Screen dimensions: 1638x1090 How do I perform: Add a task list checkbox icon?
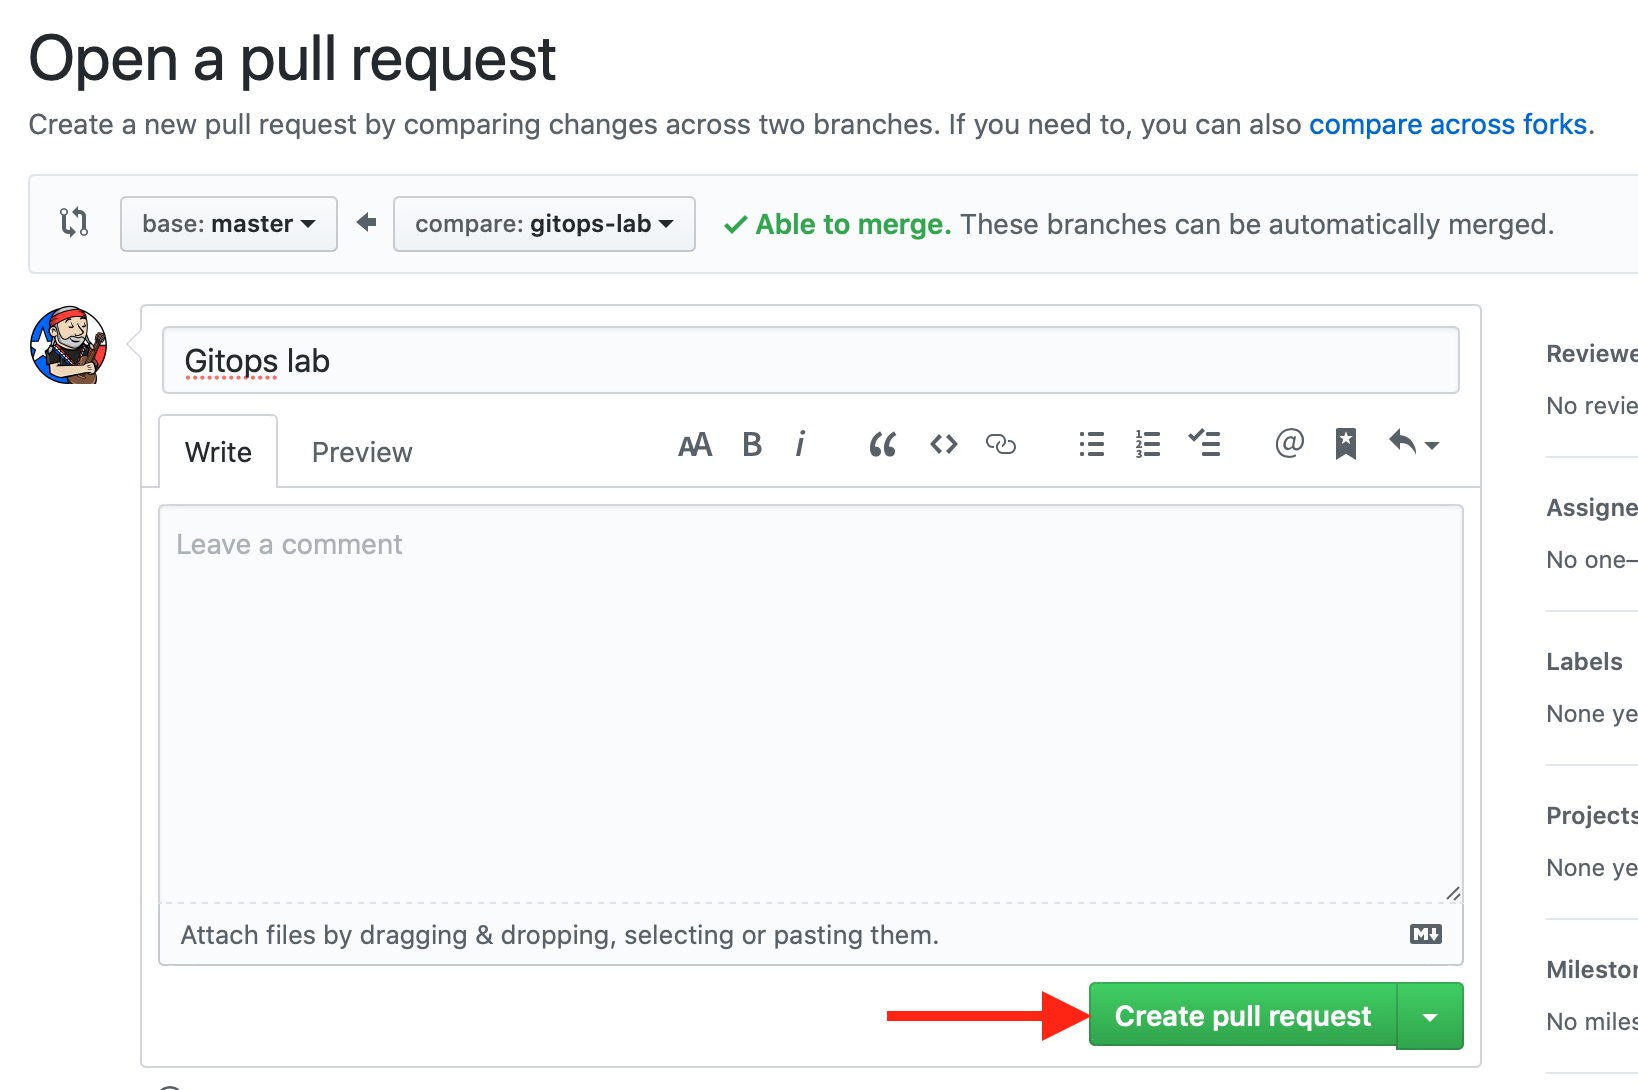(x=1204, y=443)
